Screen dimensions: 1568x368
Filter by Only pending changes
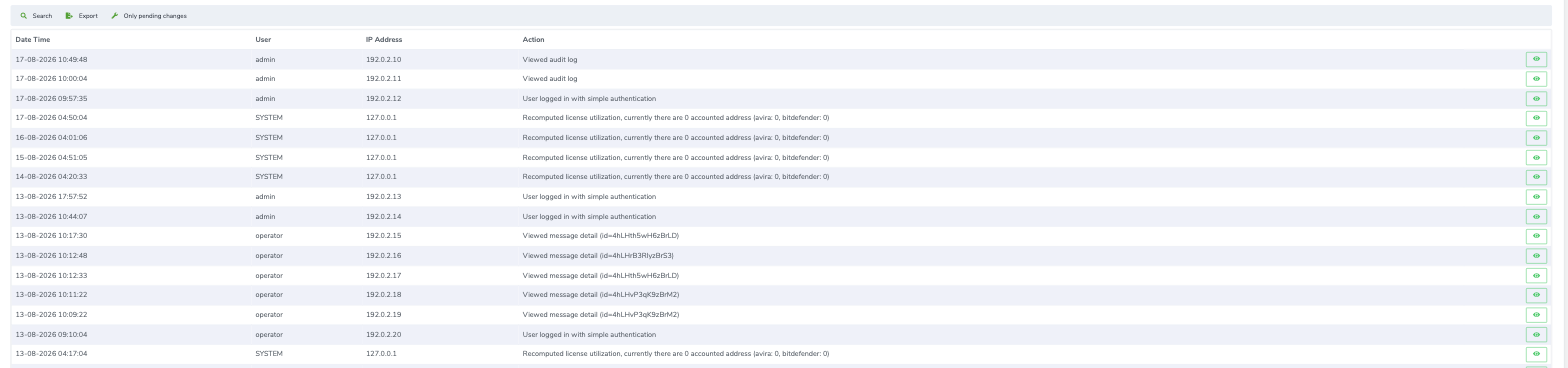148,16
